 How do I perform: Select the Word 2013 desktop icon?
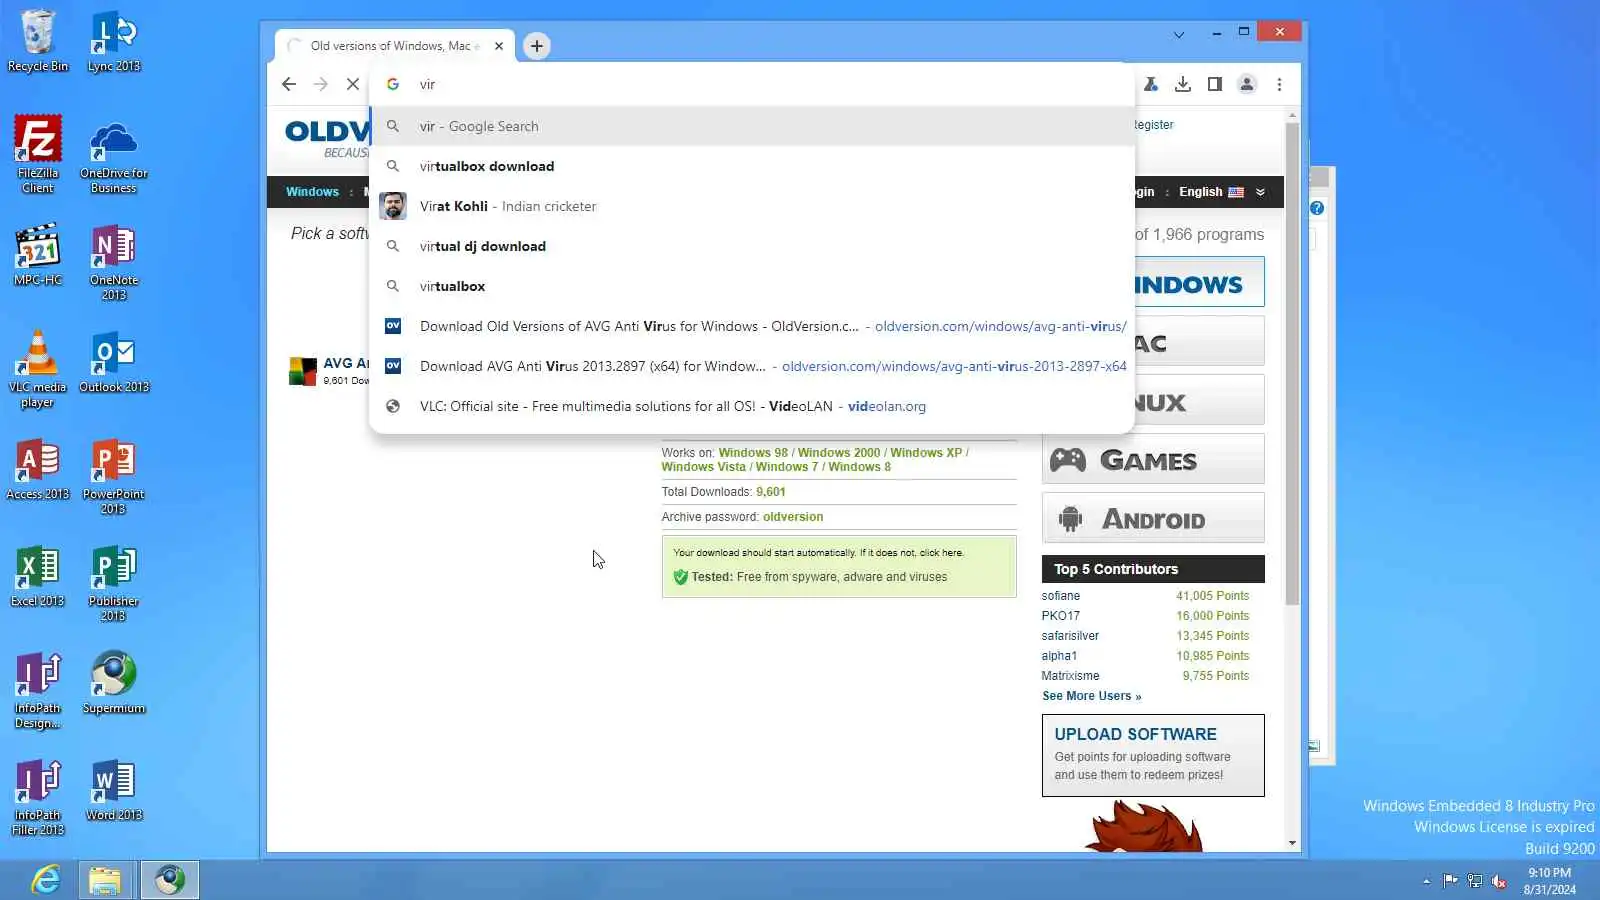pyautogui.click(x=114, y=790)
